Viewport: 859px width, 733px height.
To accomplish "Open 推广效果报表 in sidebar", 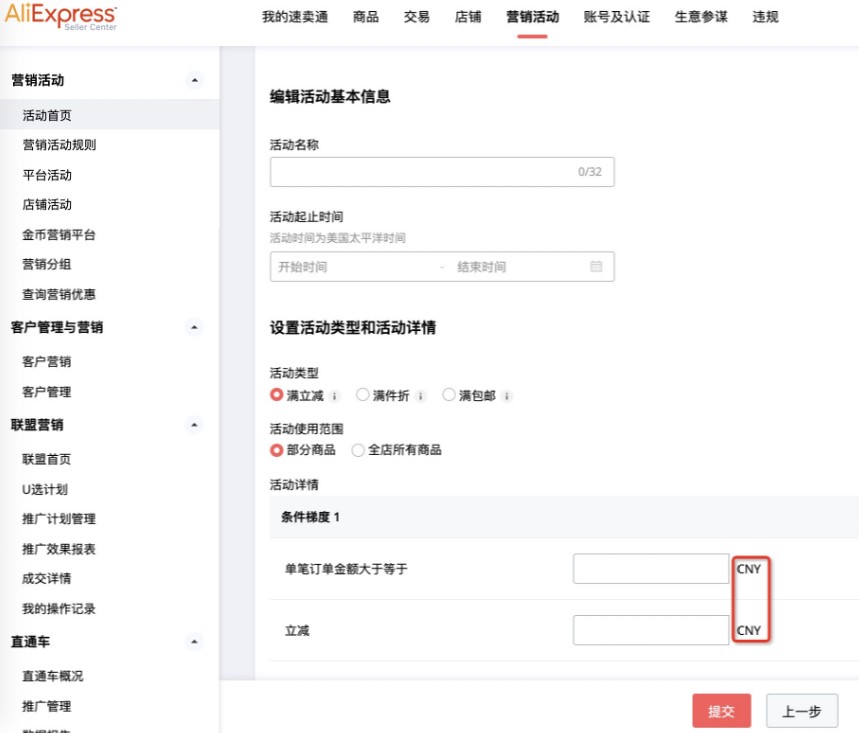I will (x=59, y=549).
